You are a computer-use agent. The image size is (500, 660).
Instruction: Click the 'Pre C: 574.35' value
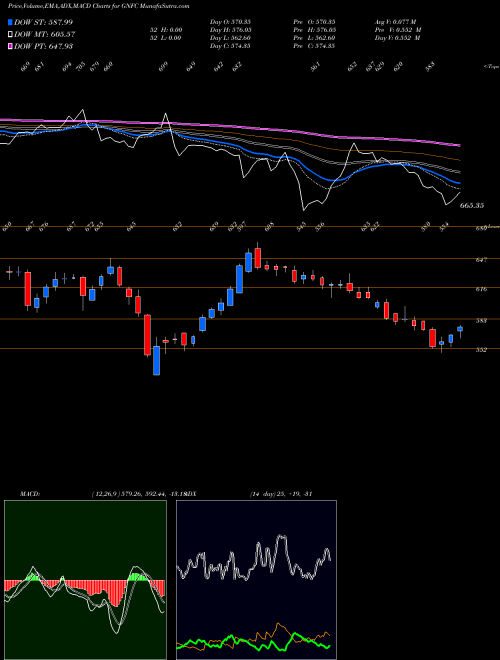[314, 46]
